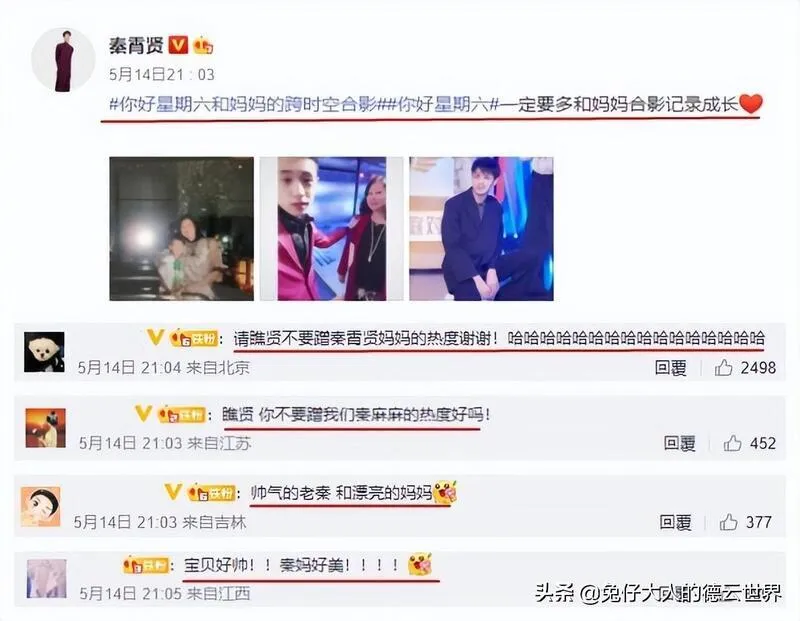The height and width of the screenshot is (621, 800).
Task: Click the red heart emoji in the post
Action: click(751, 104)
